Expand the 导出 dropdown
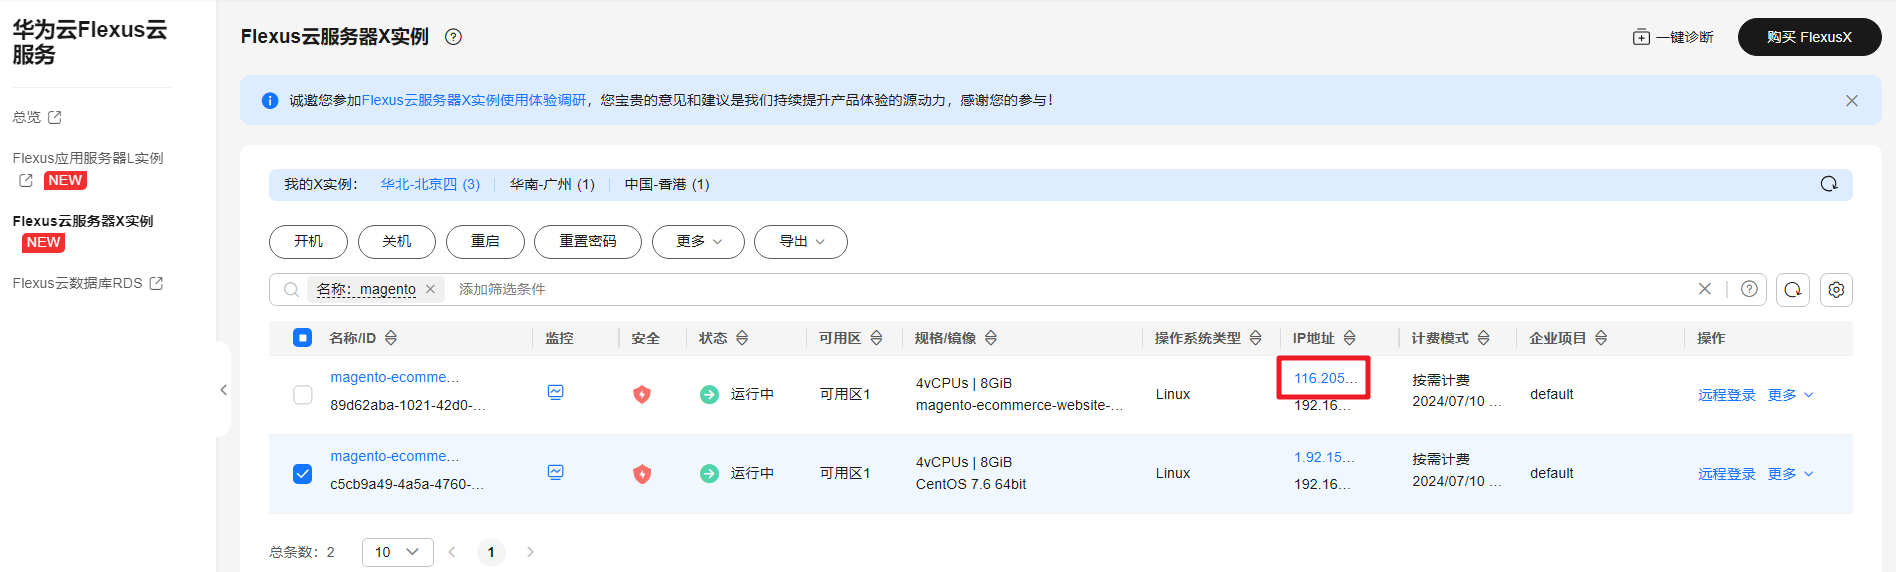 (x=801, y=242)
